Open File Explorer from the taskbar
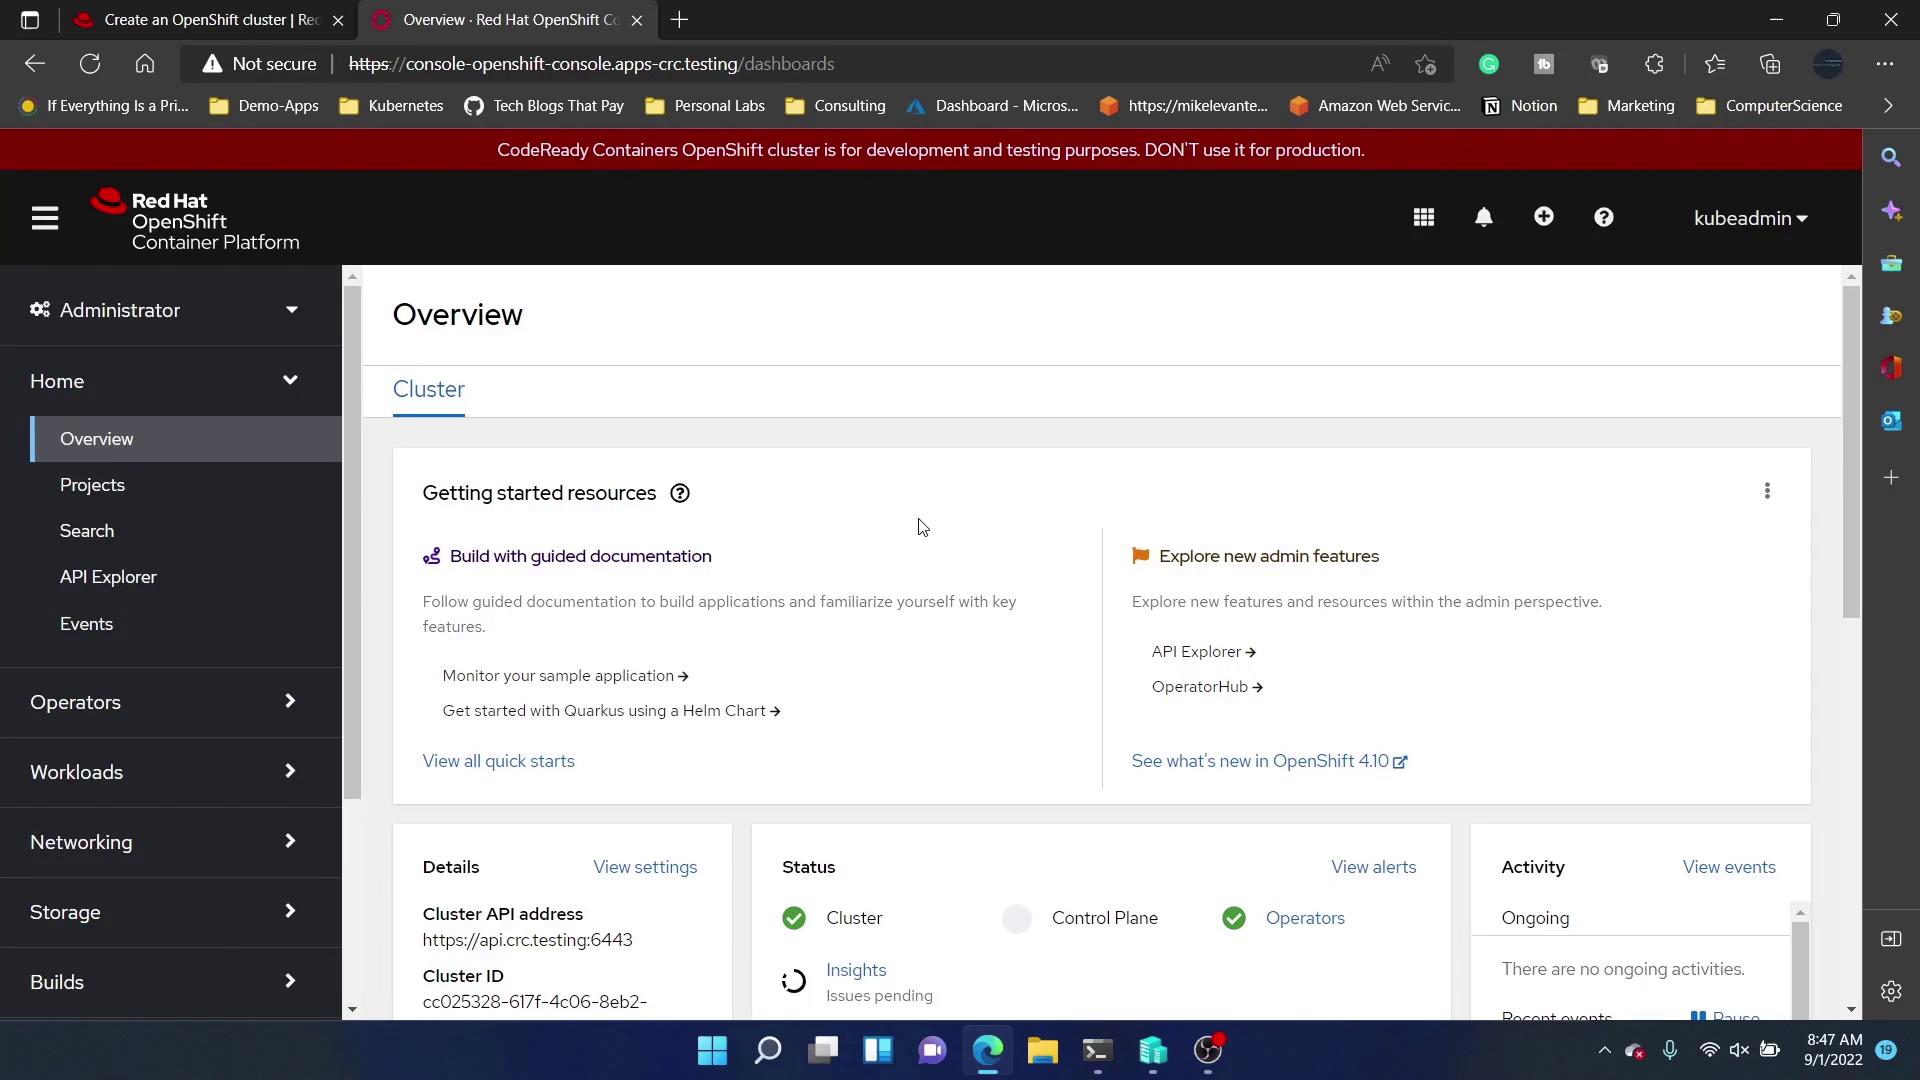This screenshot has width=1920, height=1080. point(1042,1051)
